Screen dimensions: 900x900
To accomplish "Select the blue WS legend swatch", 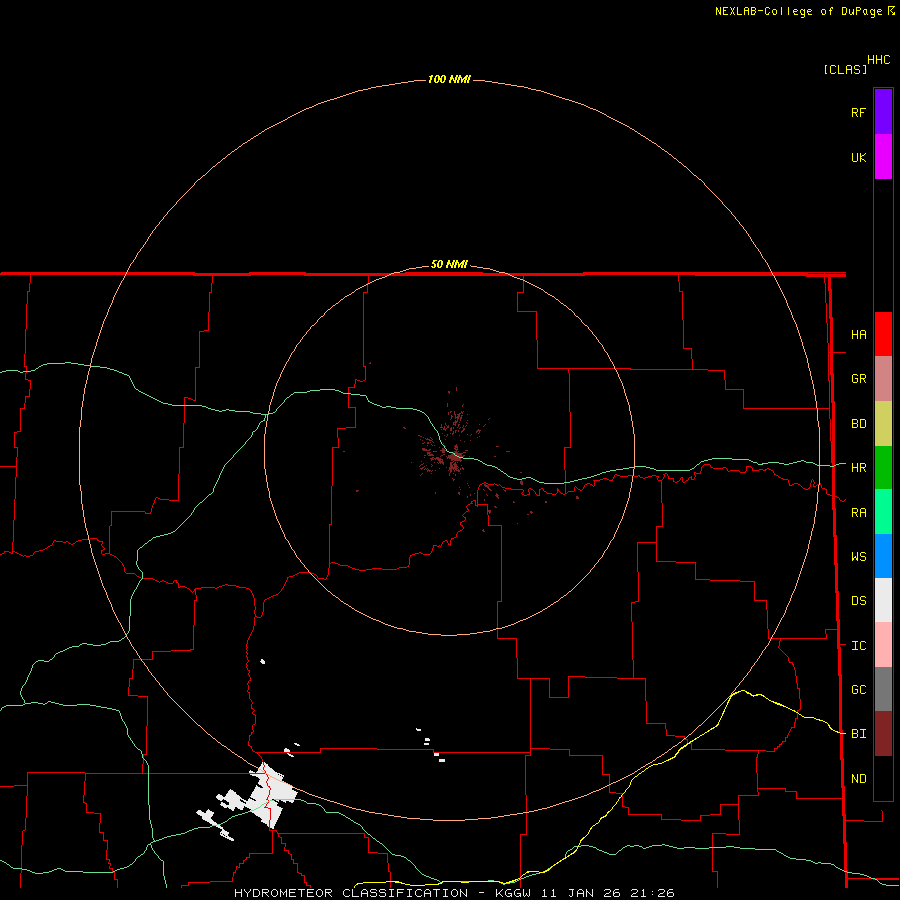I will coord(883,556).
